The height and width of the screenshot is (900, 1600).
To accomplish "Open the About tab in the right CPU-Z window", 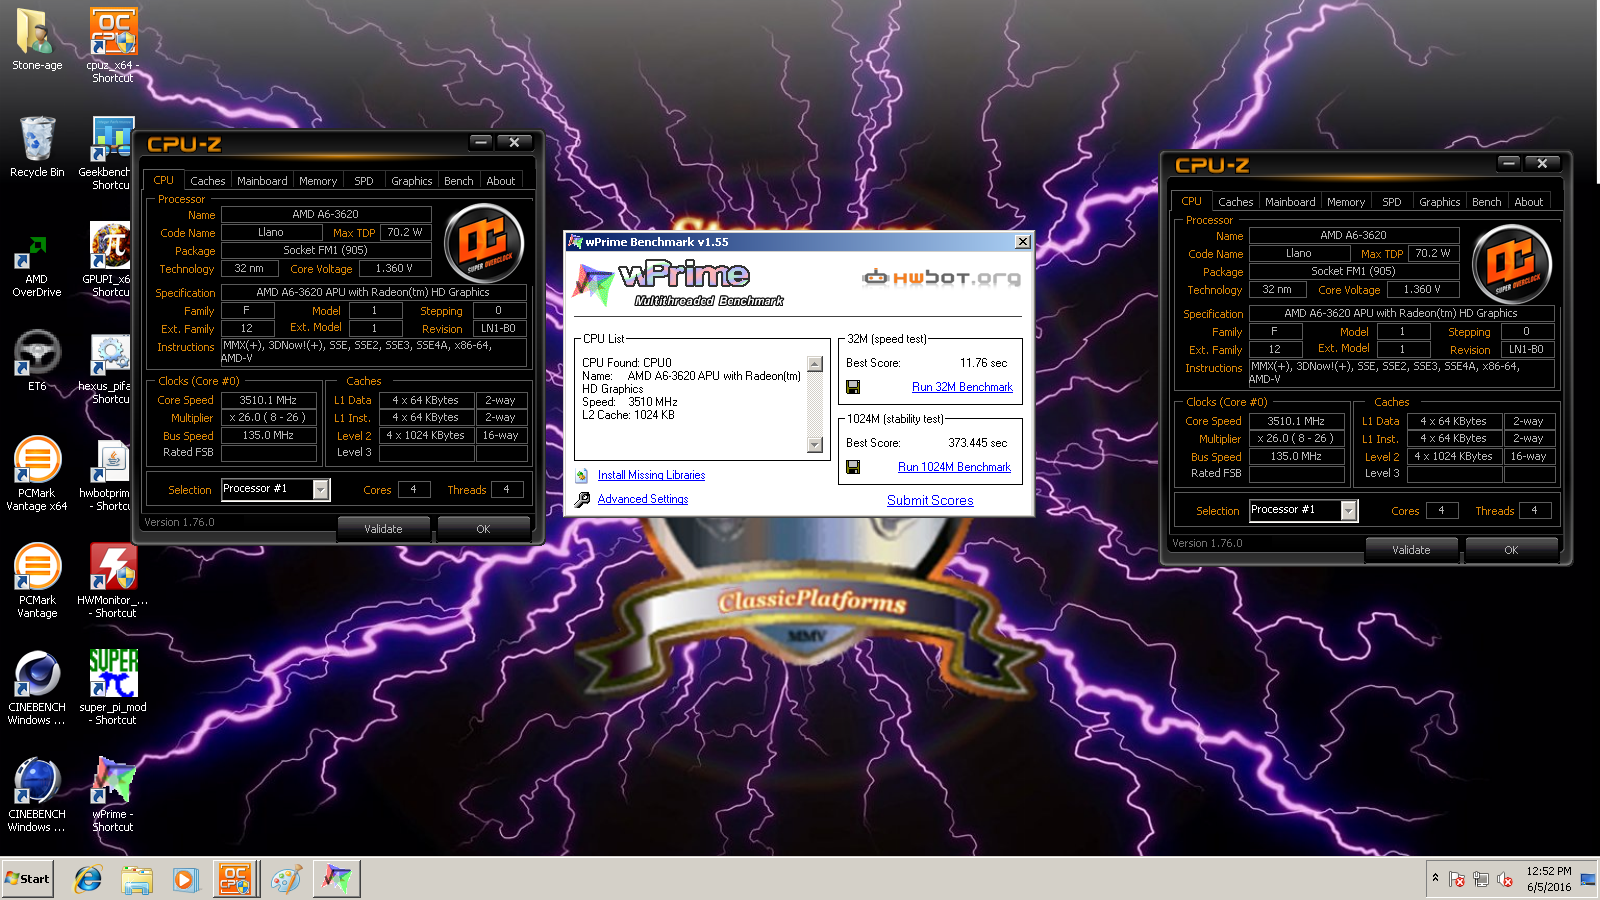I will (x=1529, y=202).
